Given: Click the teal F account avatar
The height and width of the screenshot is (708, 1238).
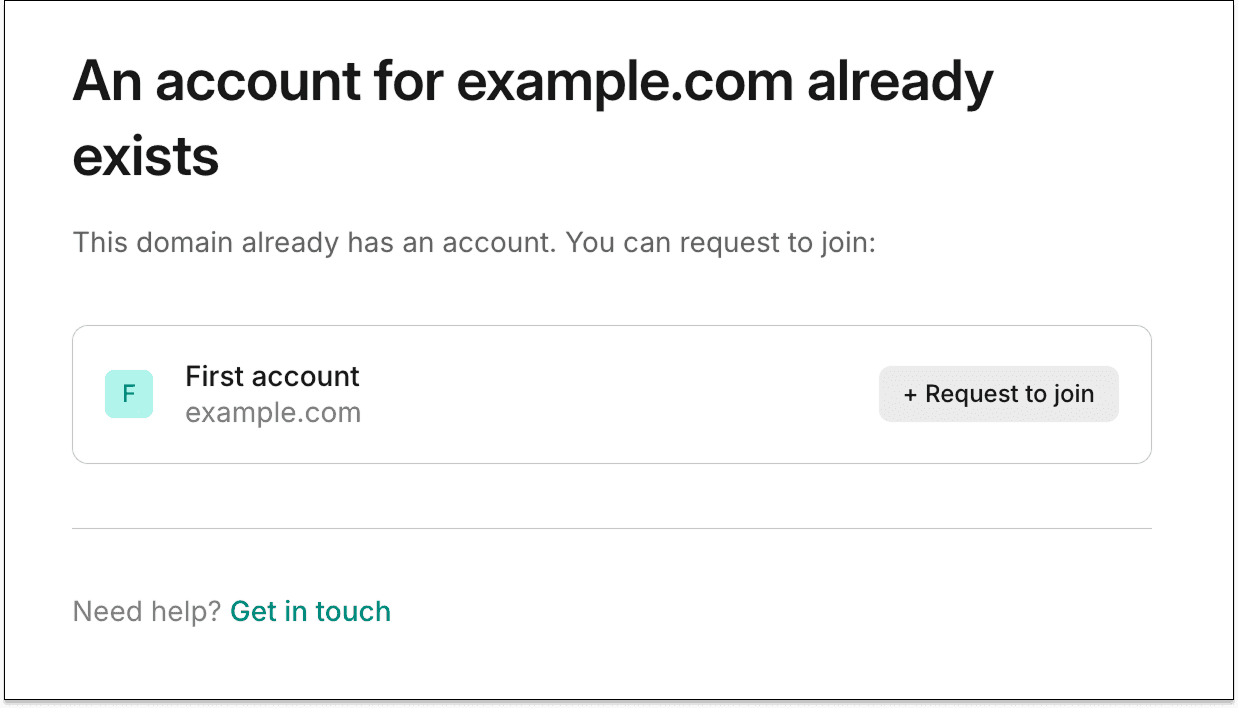Looking at the screenshot, I should click(129, 394).
